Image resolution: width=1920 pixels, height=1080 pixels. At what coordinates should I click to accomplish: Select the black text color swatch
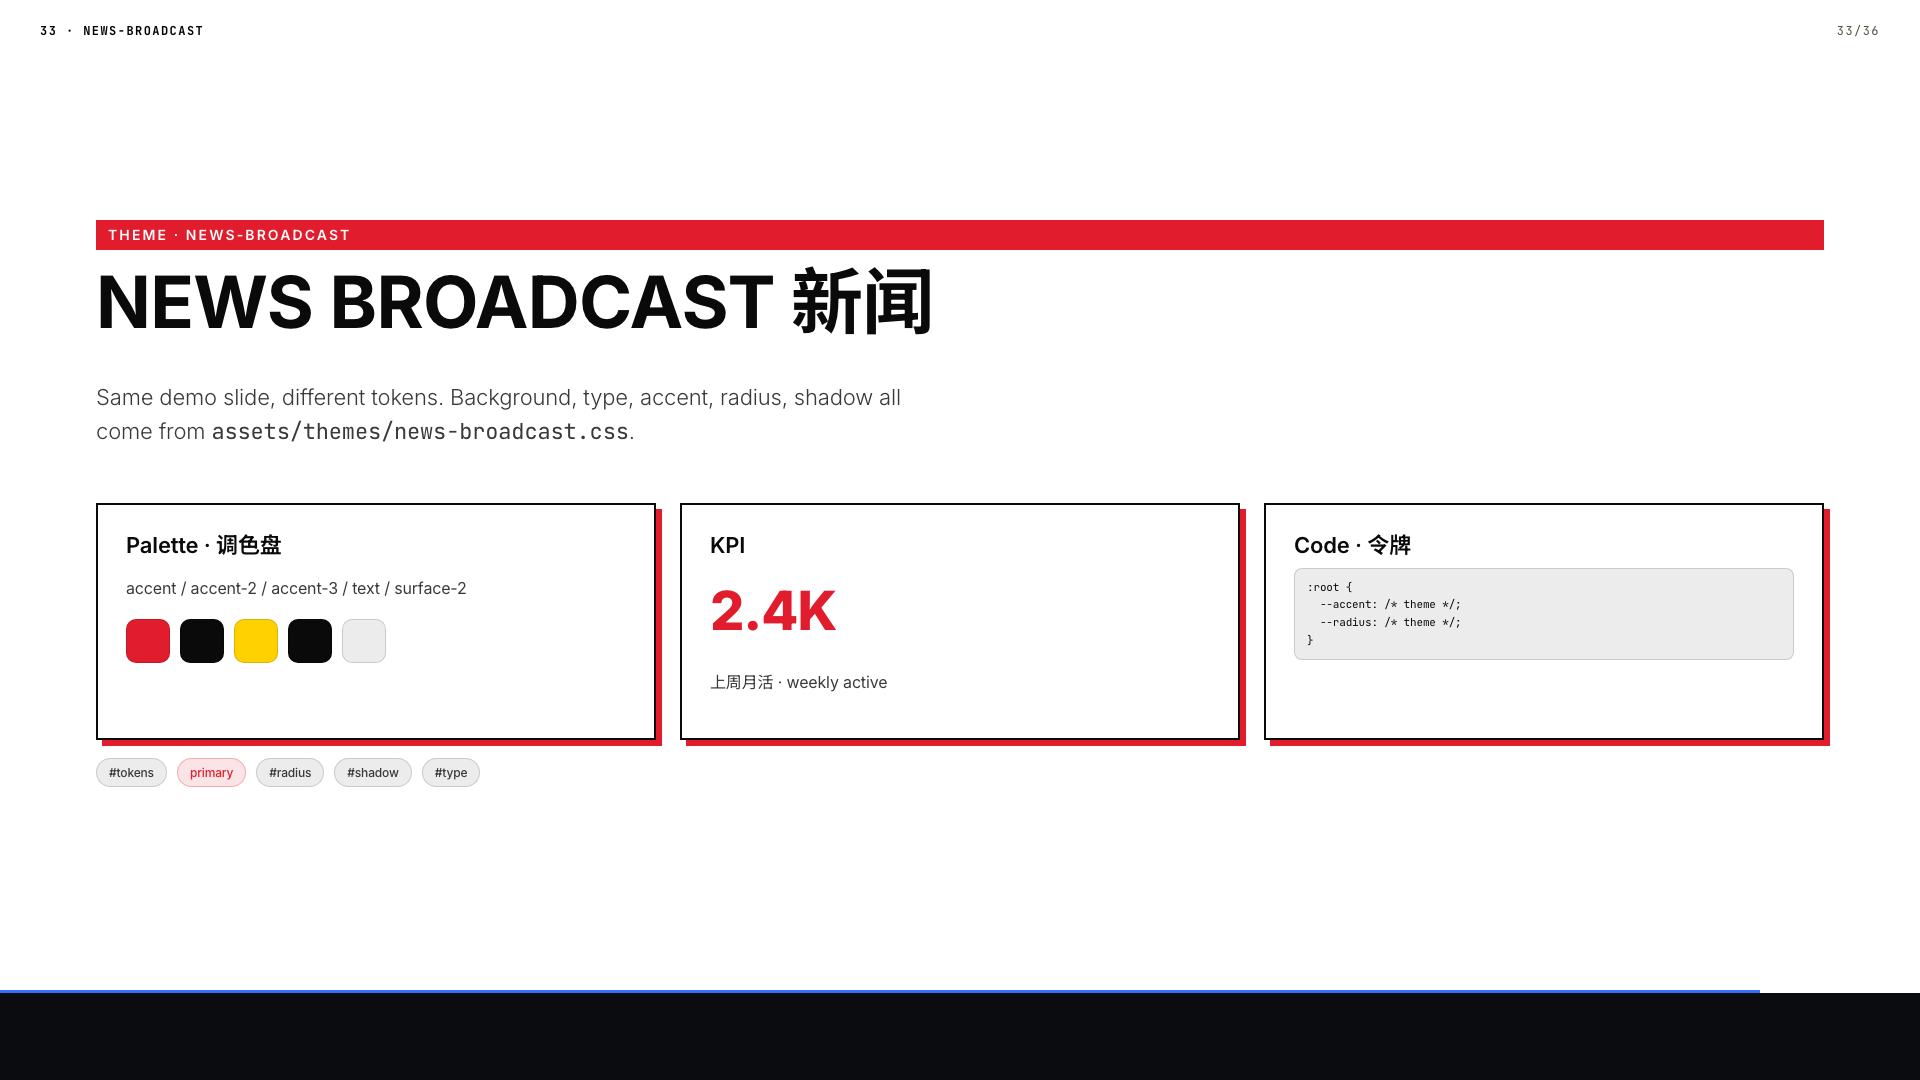[310, 641]
